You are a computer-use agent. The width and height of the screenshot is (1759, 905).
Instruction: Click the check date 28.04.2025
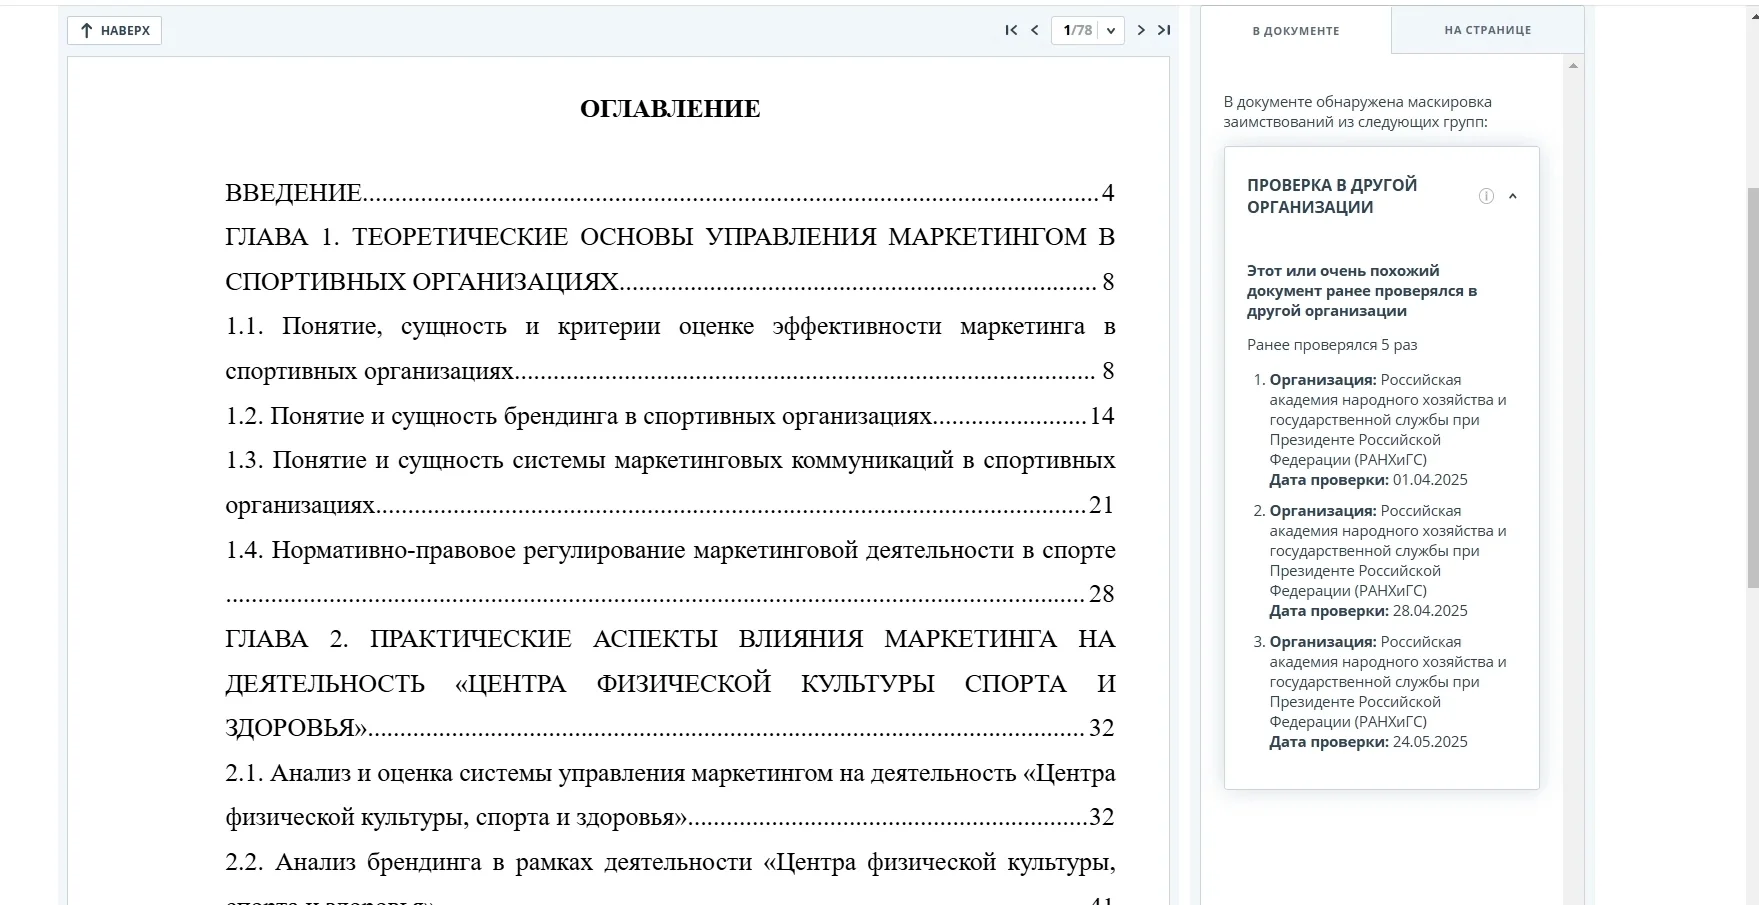[x=1430, y=611]
